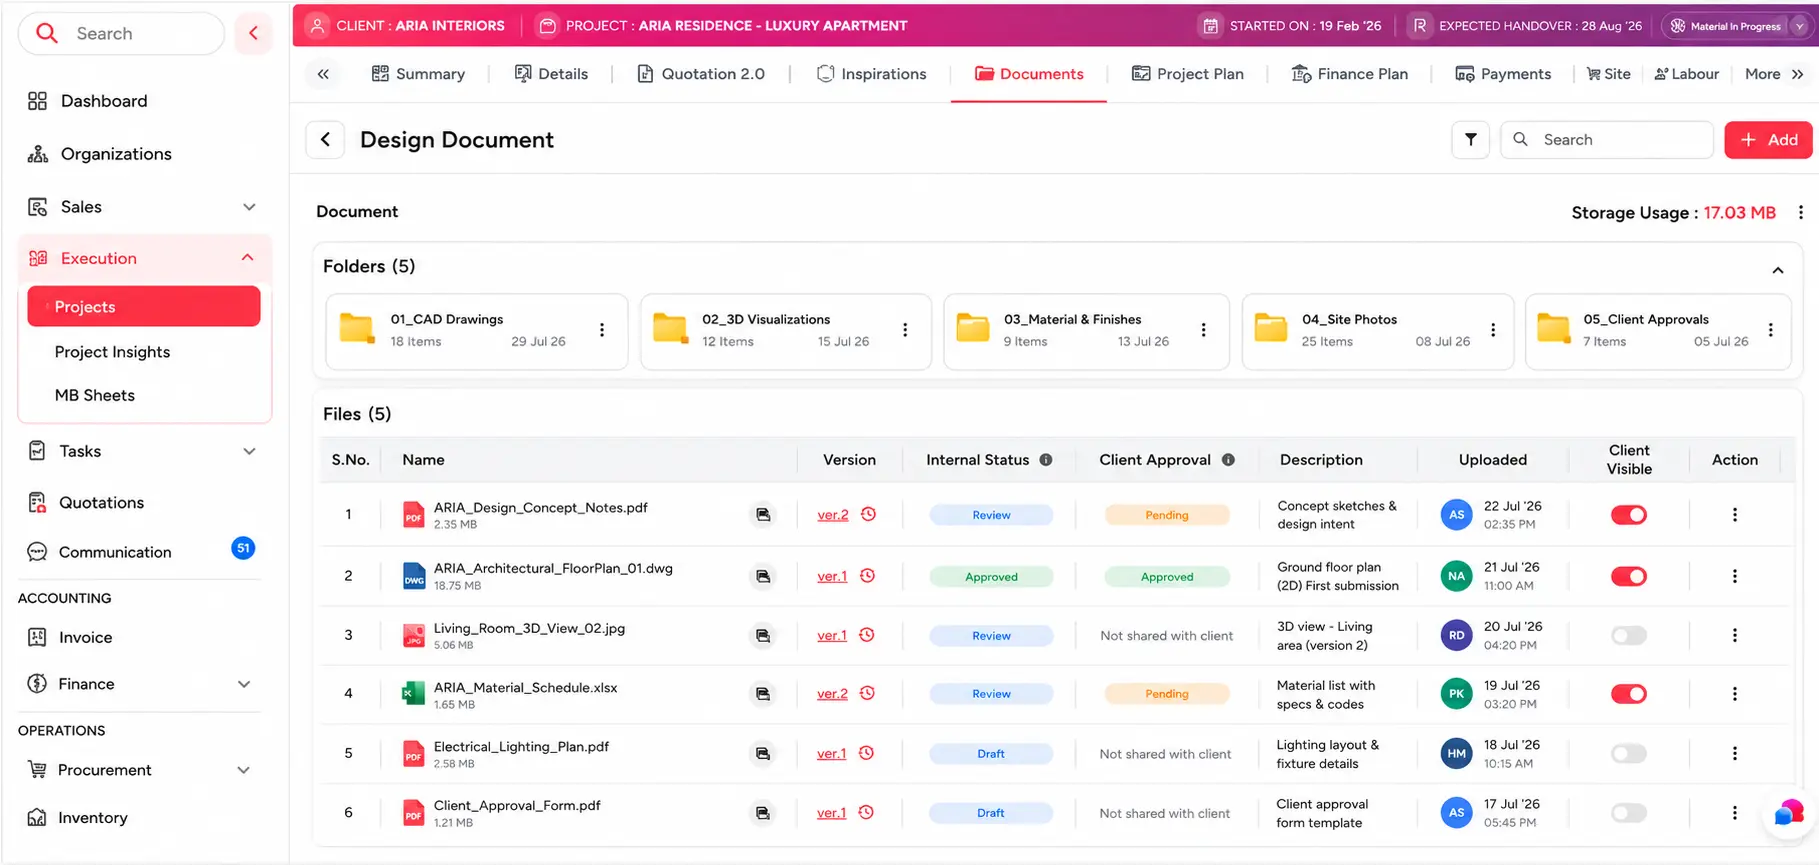Click the chat bubble widget icon

pyautogui.click(x=1789, y=812)
